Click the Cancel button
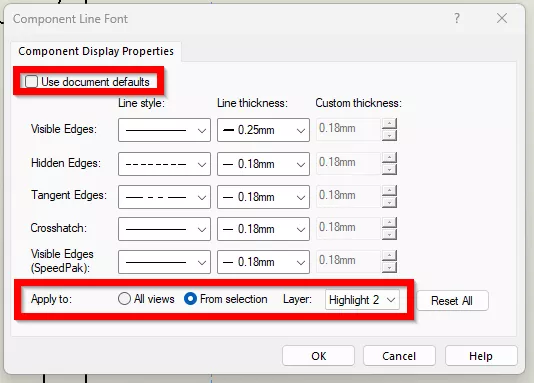The image size is (534, 383). pos(399,356)
